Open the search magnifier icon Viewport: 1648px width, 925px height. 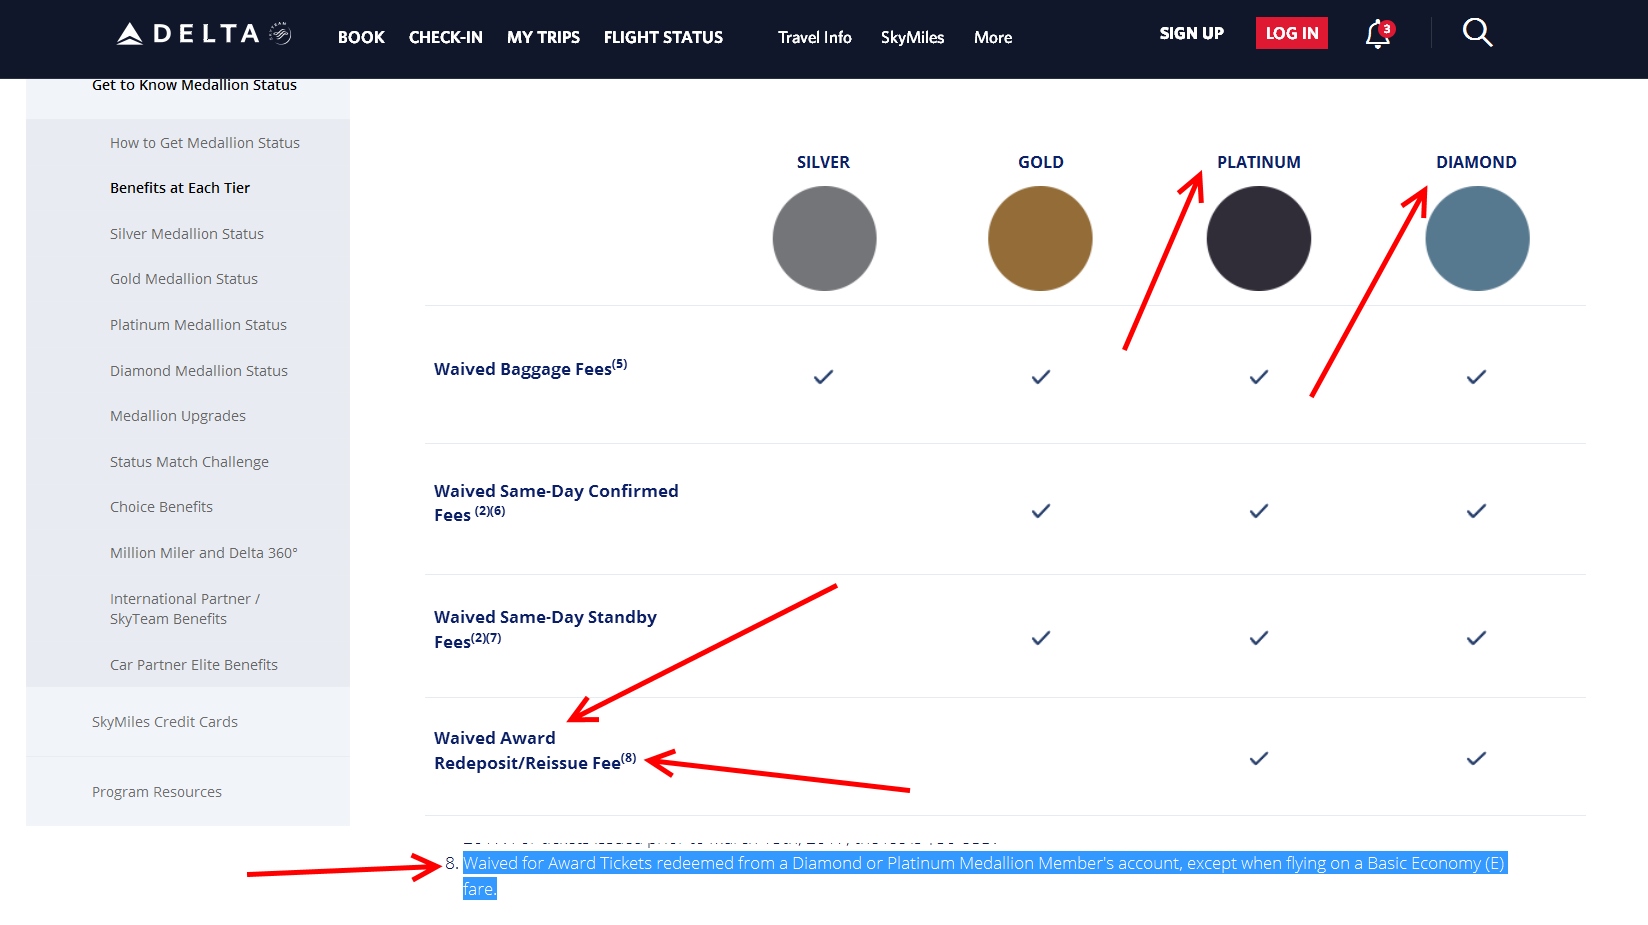click(1477, 33)
